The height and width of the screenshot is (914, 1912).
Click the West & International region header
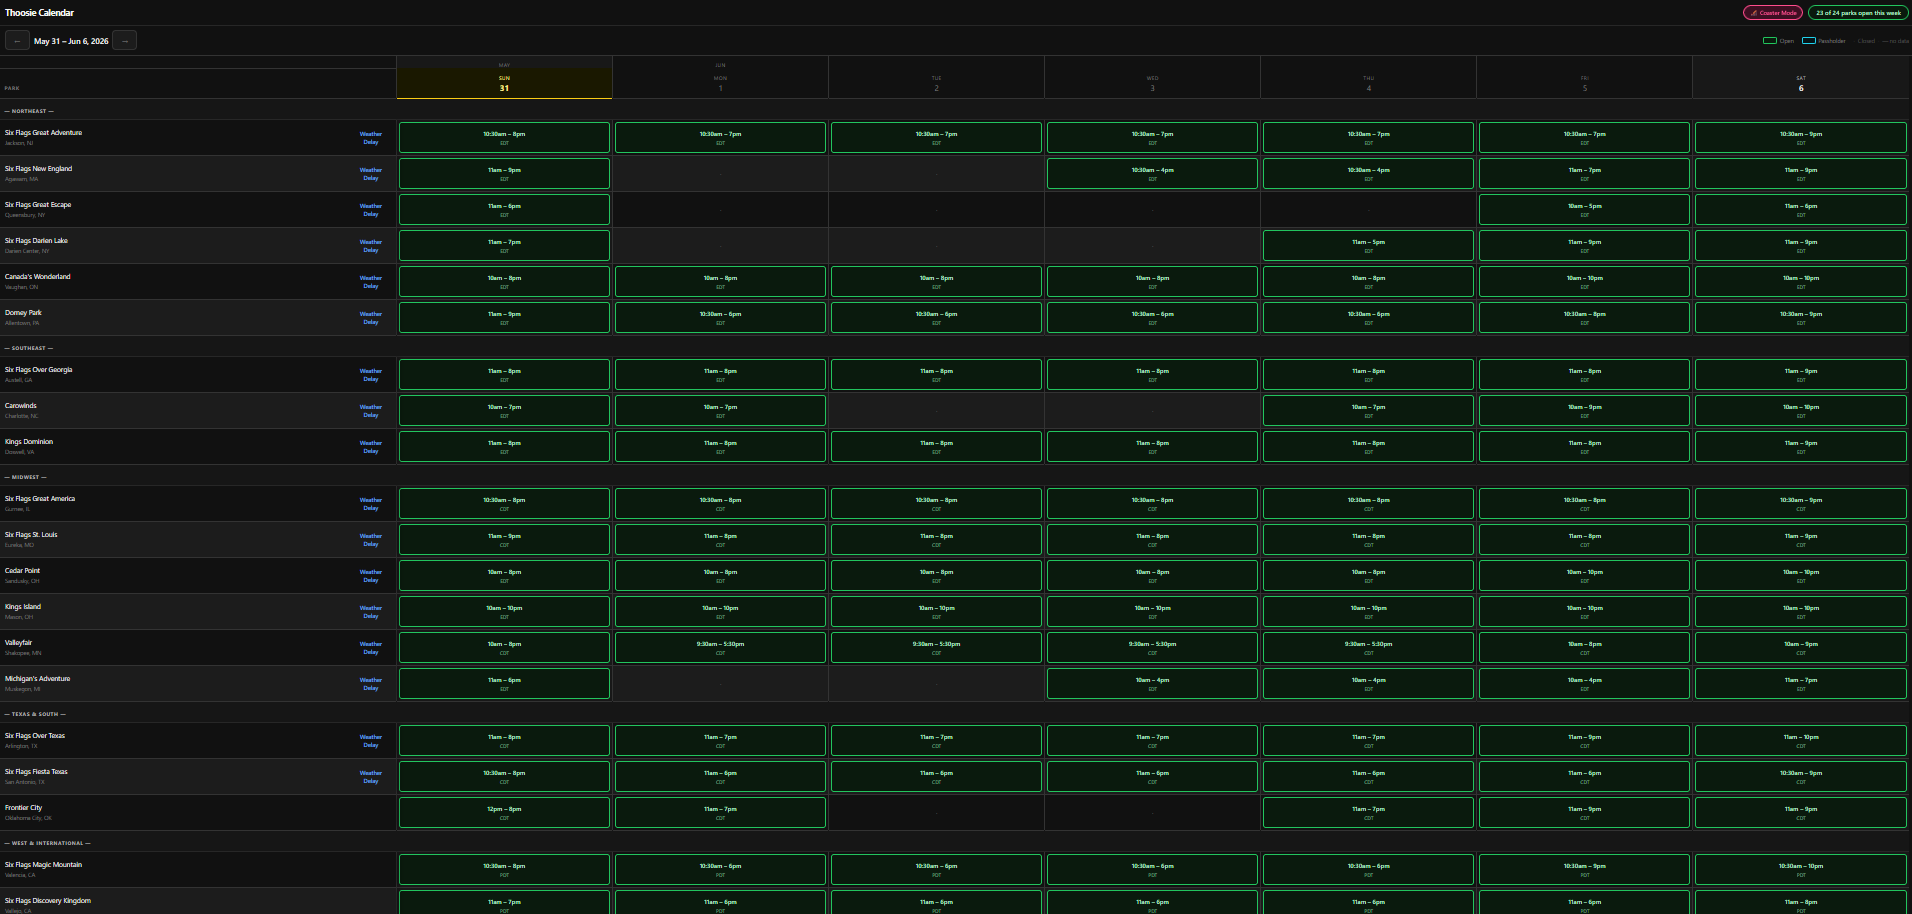point(47,843)
